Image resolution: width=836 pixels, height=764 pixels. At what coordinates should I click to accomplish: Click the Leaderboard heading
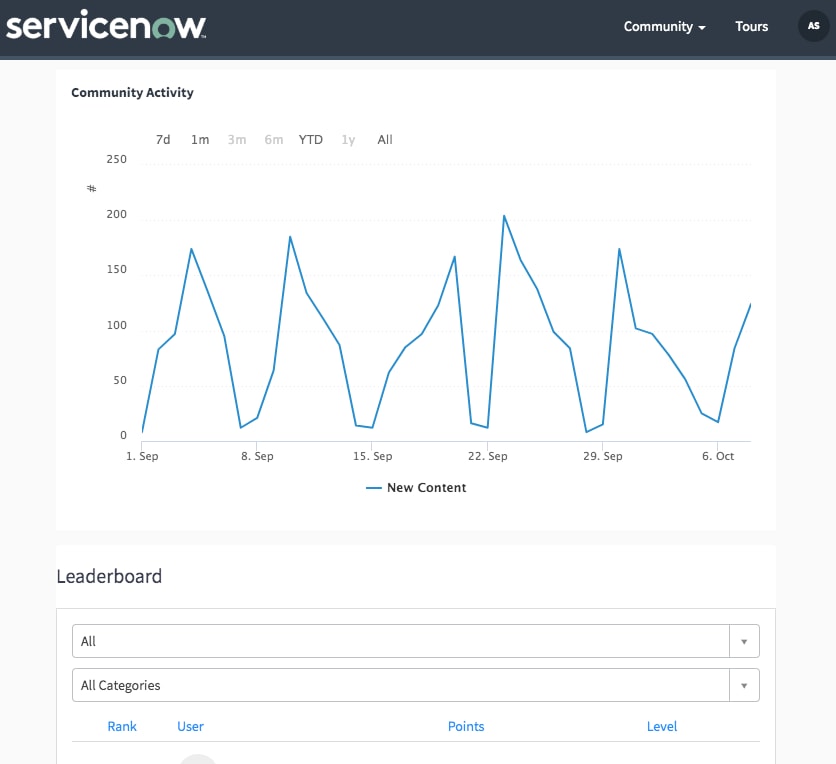point(109,576)
